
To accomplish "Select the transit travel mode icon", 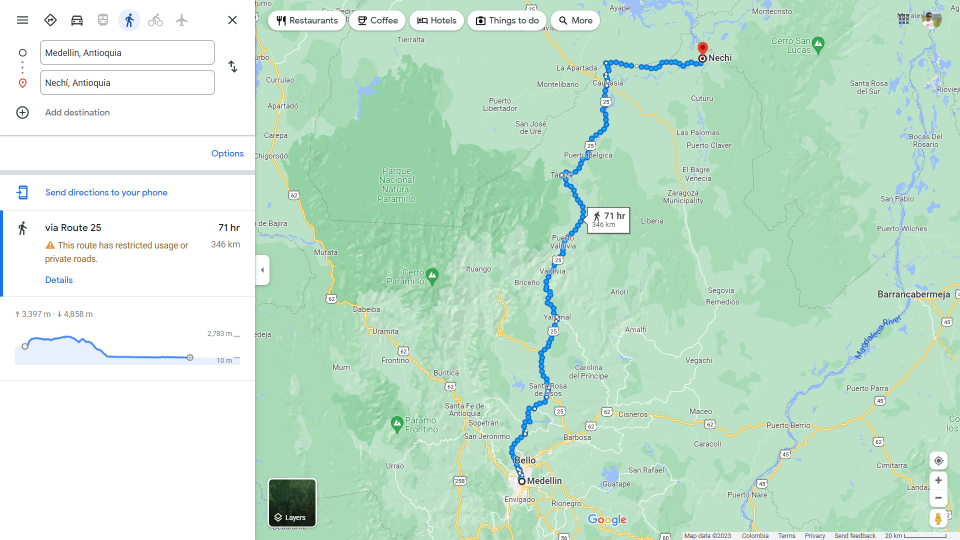I will [103, 20].
